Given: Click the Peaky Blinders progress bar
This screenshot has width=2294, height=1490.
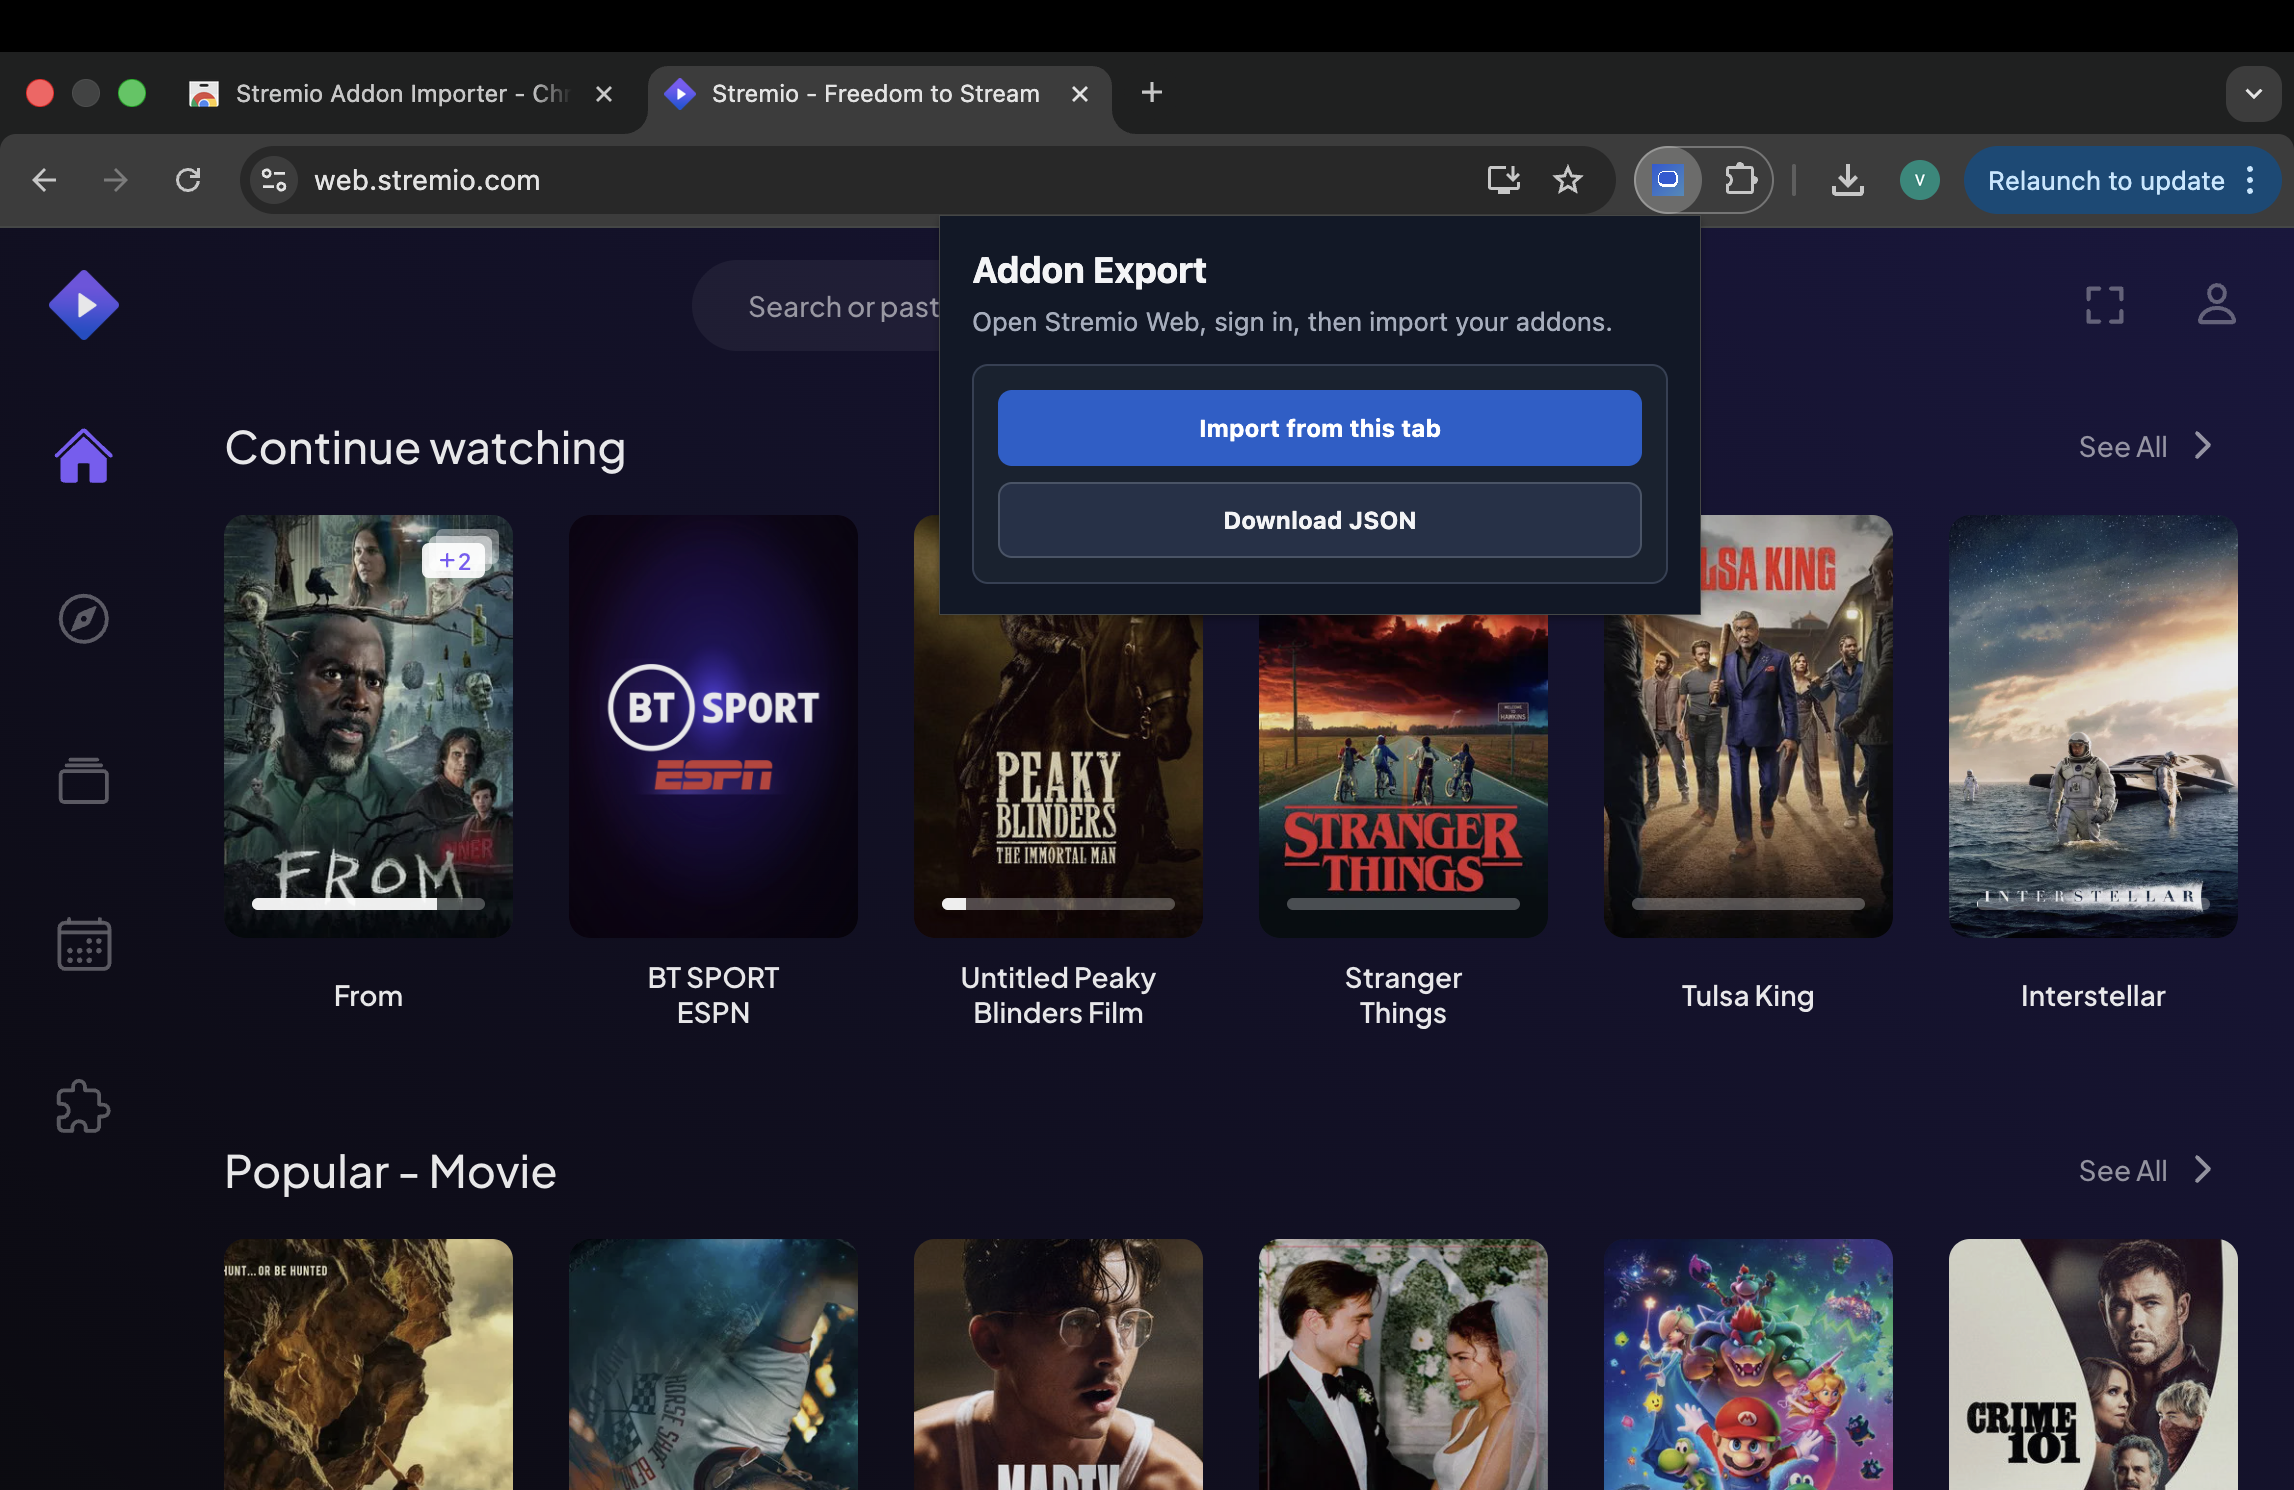Looking at the screenshot, I should 1058,904.
